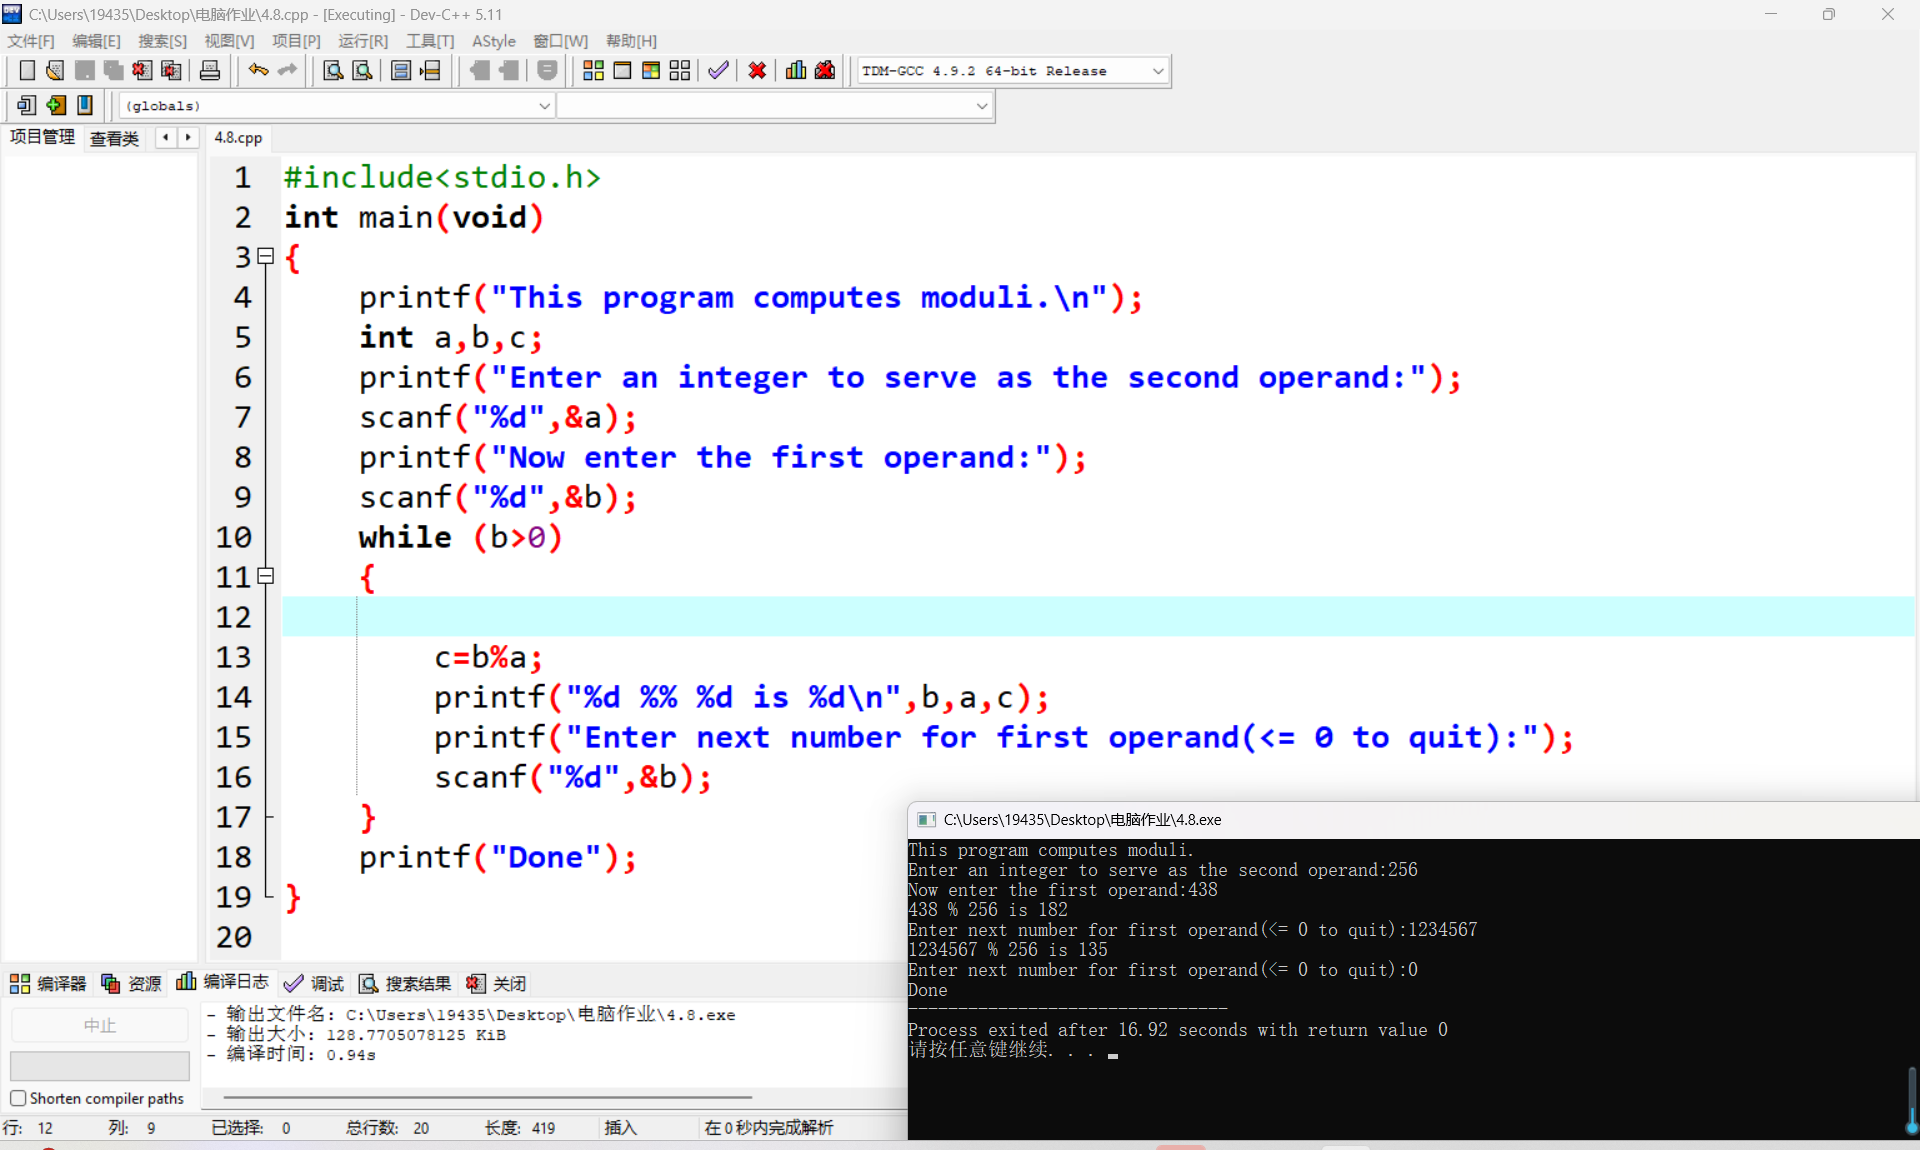Open the 运行[R] menu

(362, 41)
